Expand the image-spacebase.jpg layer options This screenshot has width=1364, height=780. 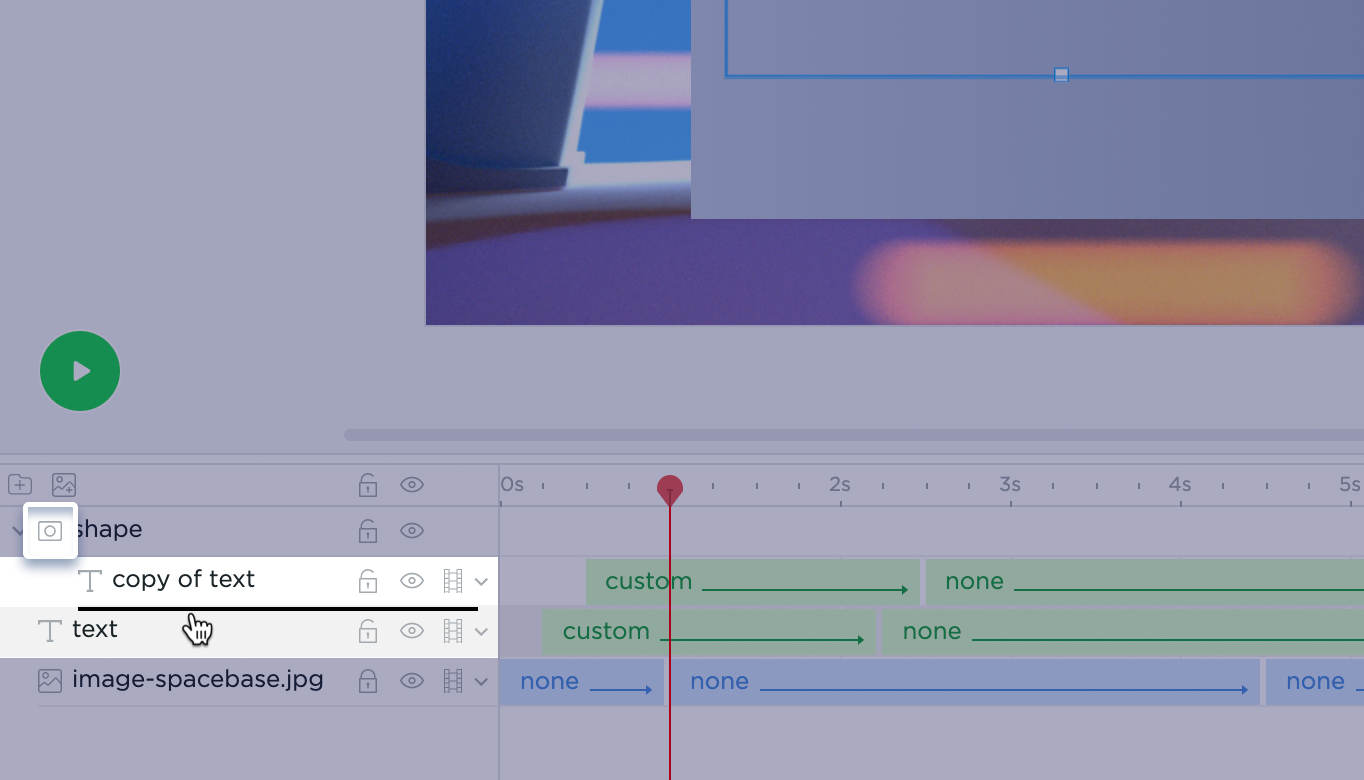pyautogui.click(x=481, y=682)
